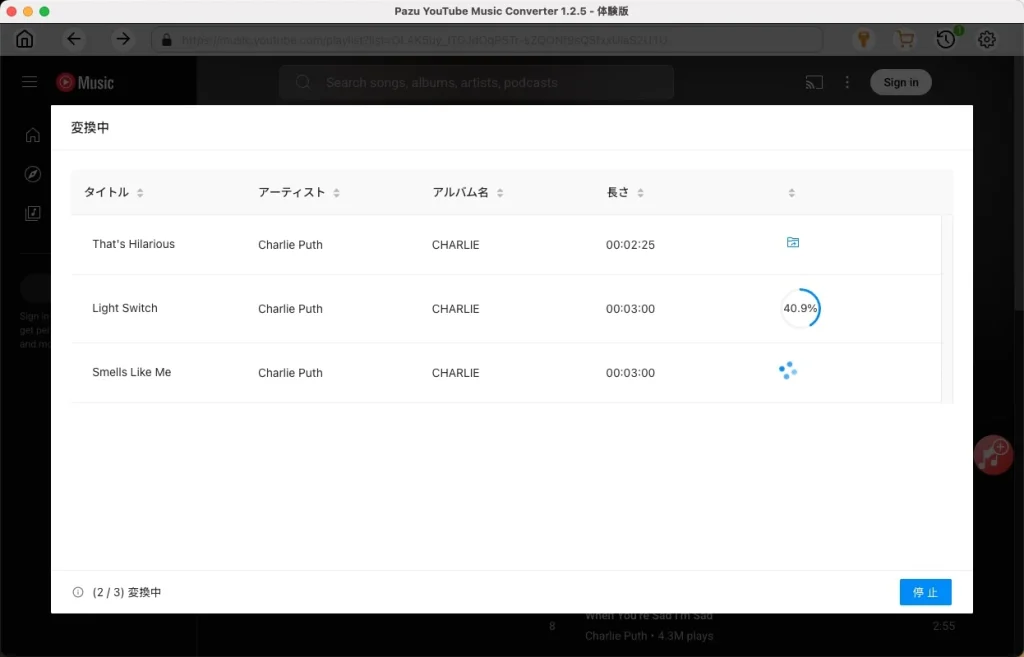This screenshot has width=1024, height=657.
Task: Open the shopping cart purchase icon
Action: [905, 38]
